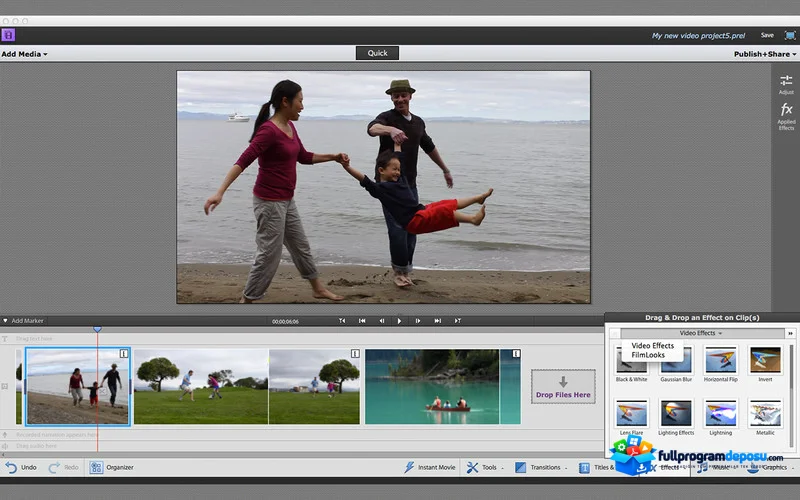Click the timeline horizontal scrollbar
This screenshot has width=800, height=500.
[302, 454]
